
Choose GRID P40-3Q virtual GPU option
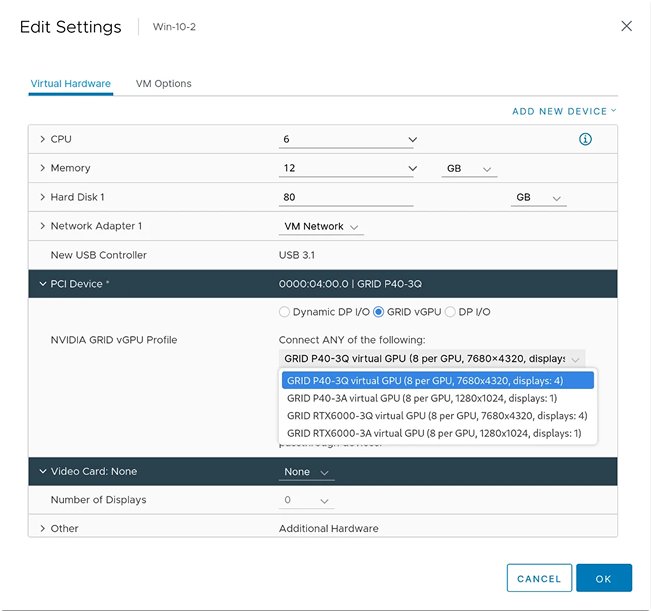tap(438, 381)
